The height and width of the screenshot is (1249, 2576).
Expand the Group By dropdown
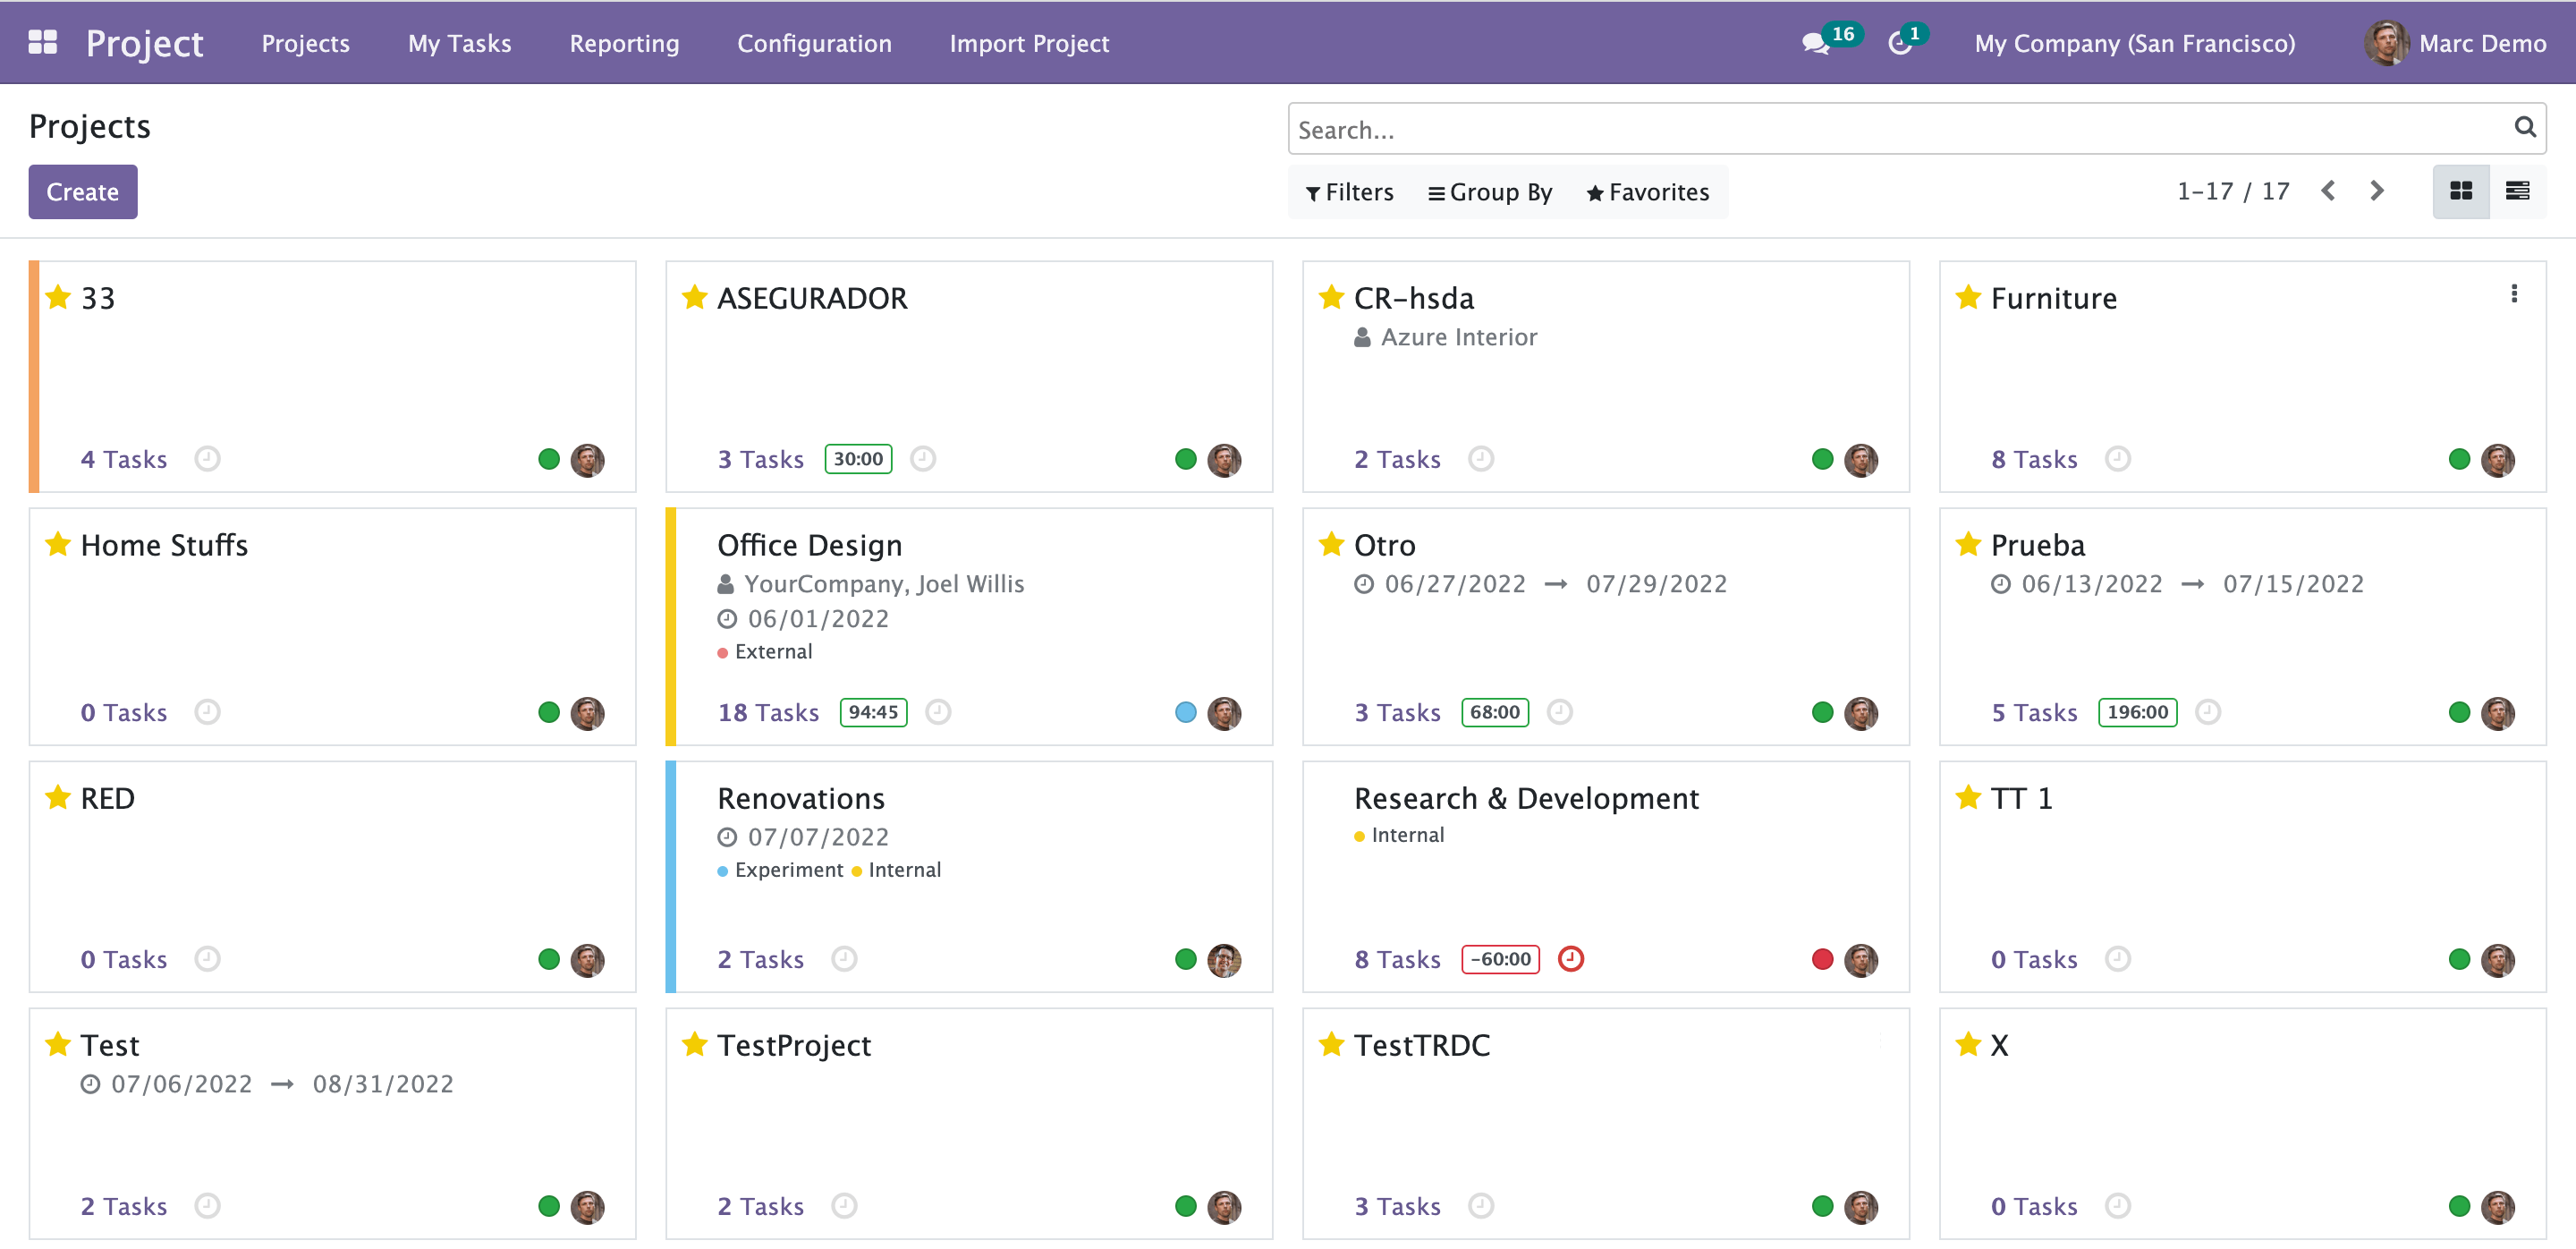coord(1490,192)
